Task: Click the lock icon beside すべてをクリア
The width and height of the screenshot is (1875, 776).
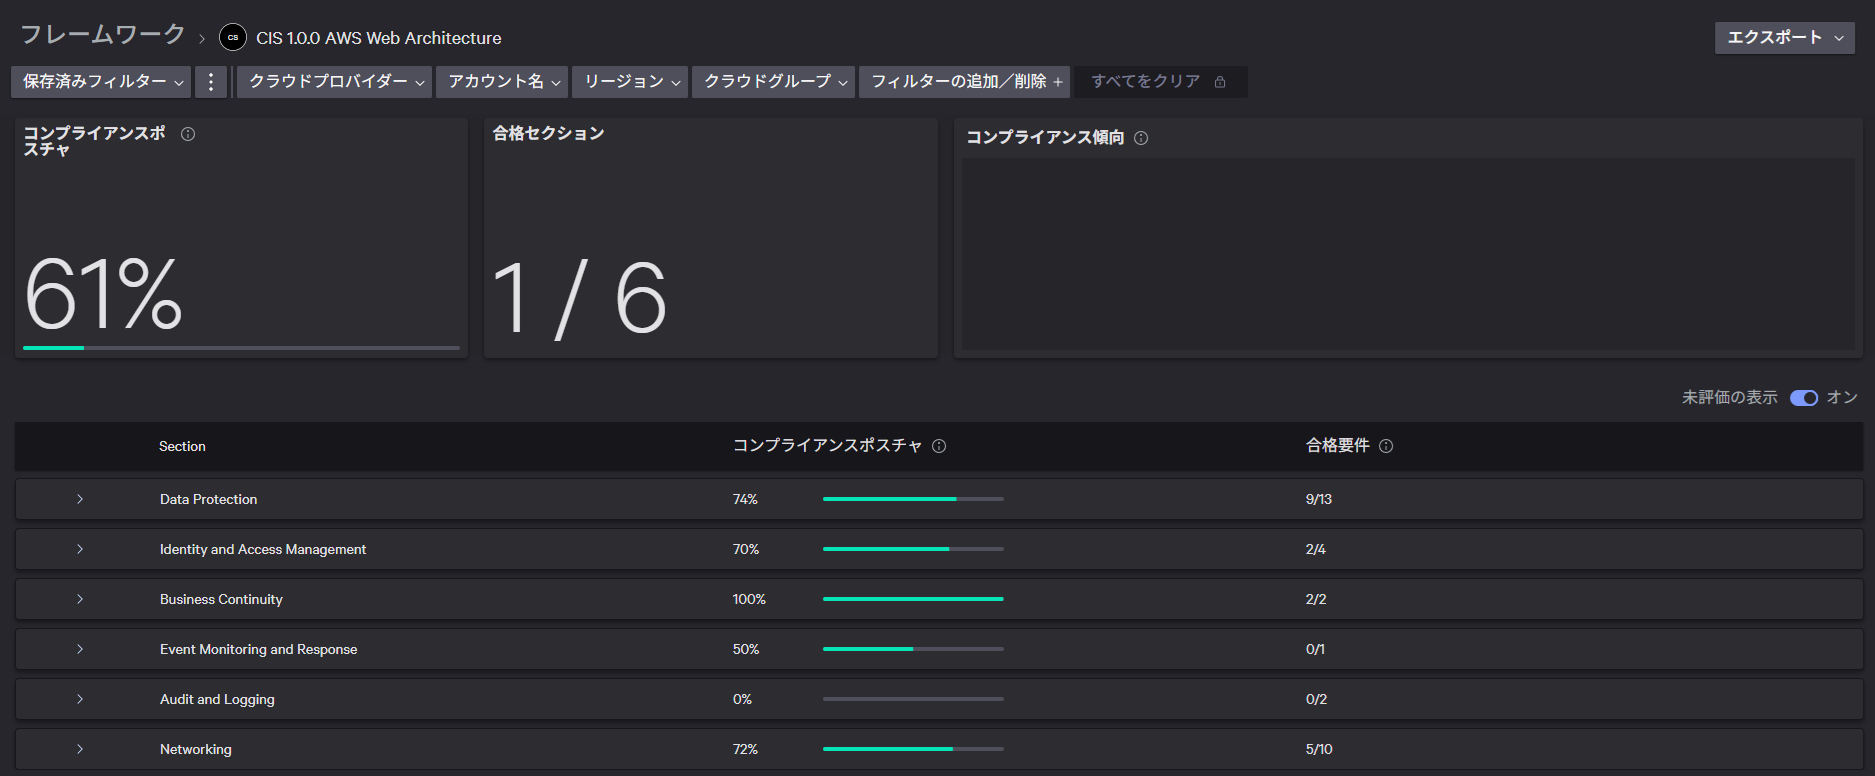Action: coord(1220,82)
